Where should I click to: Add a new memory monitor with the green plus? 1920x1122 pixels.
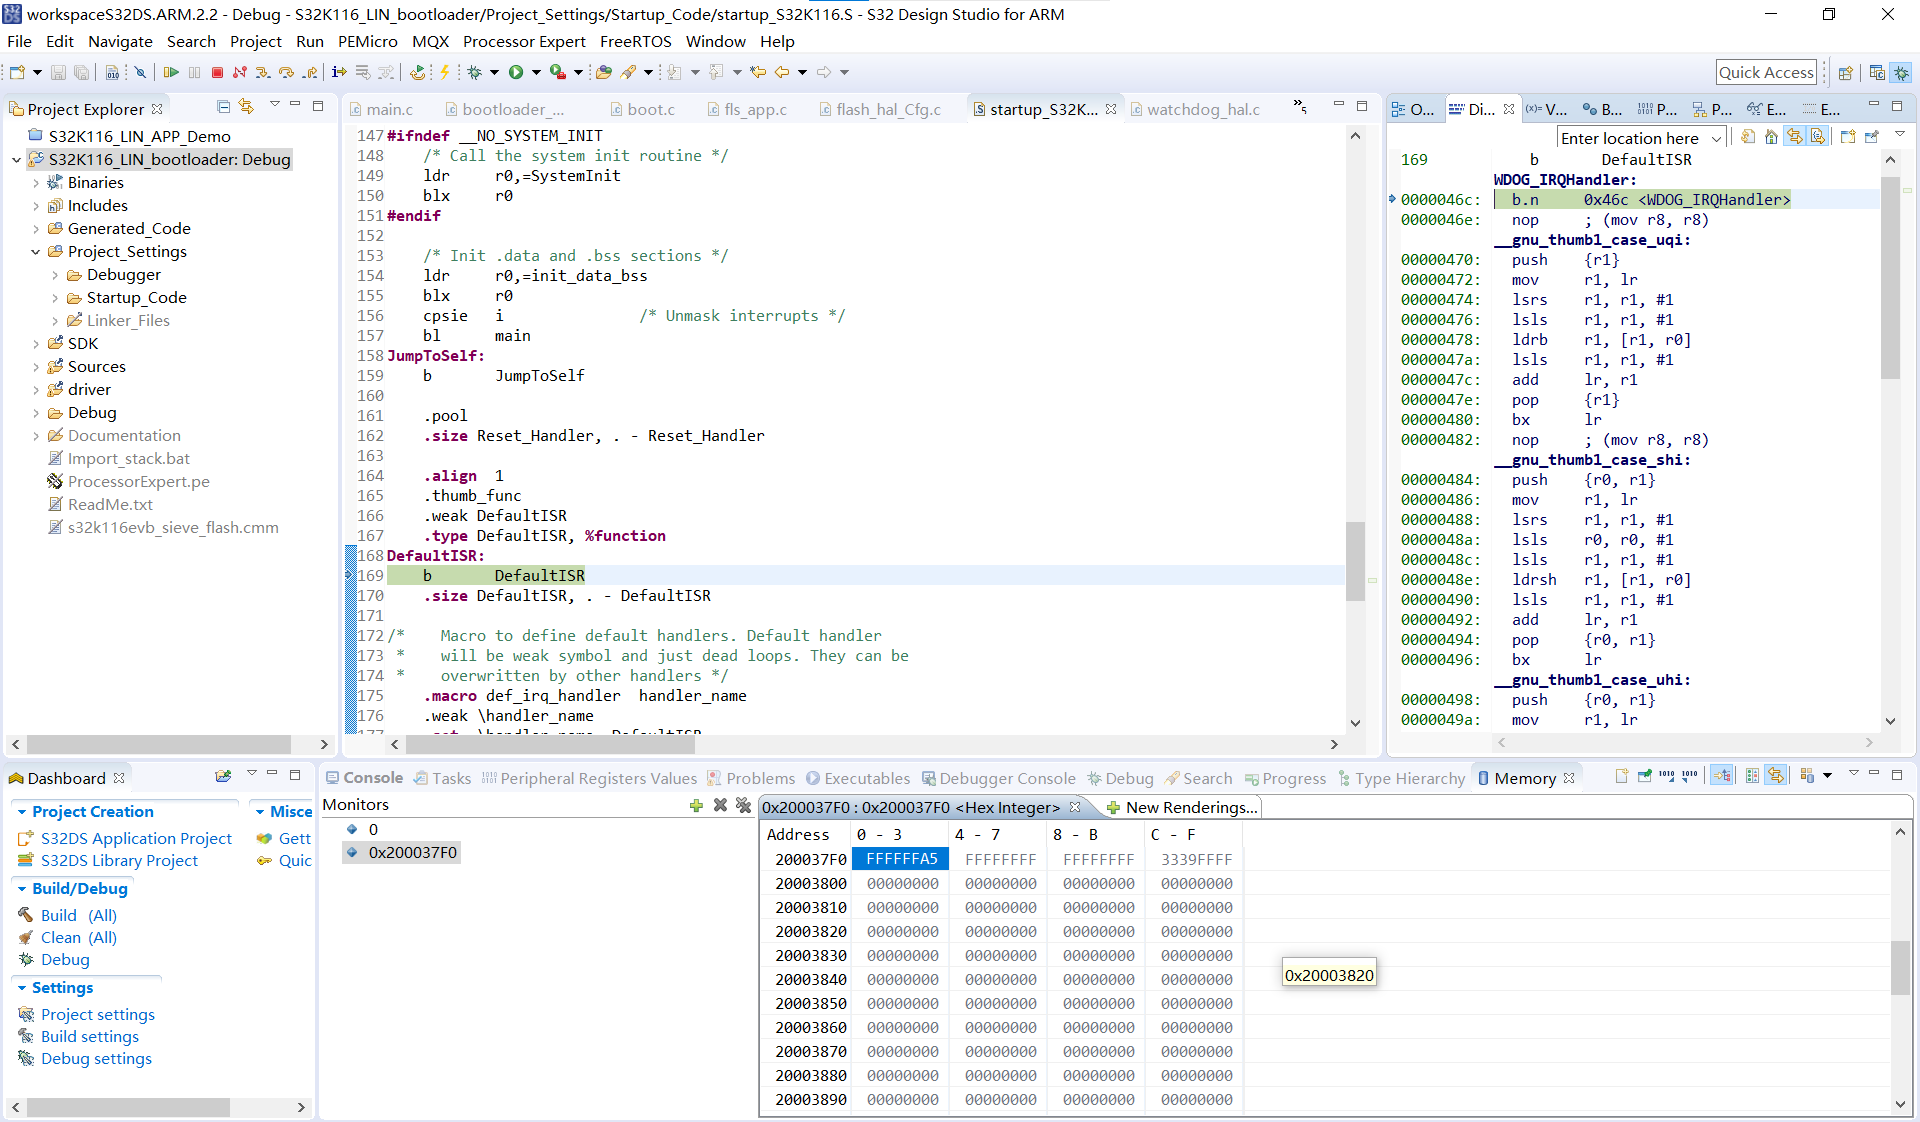click(x=696, y=806)
